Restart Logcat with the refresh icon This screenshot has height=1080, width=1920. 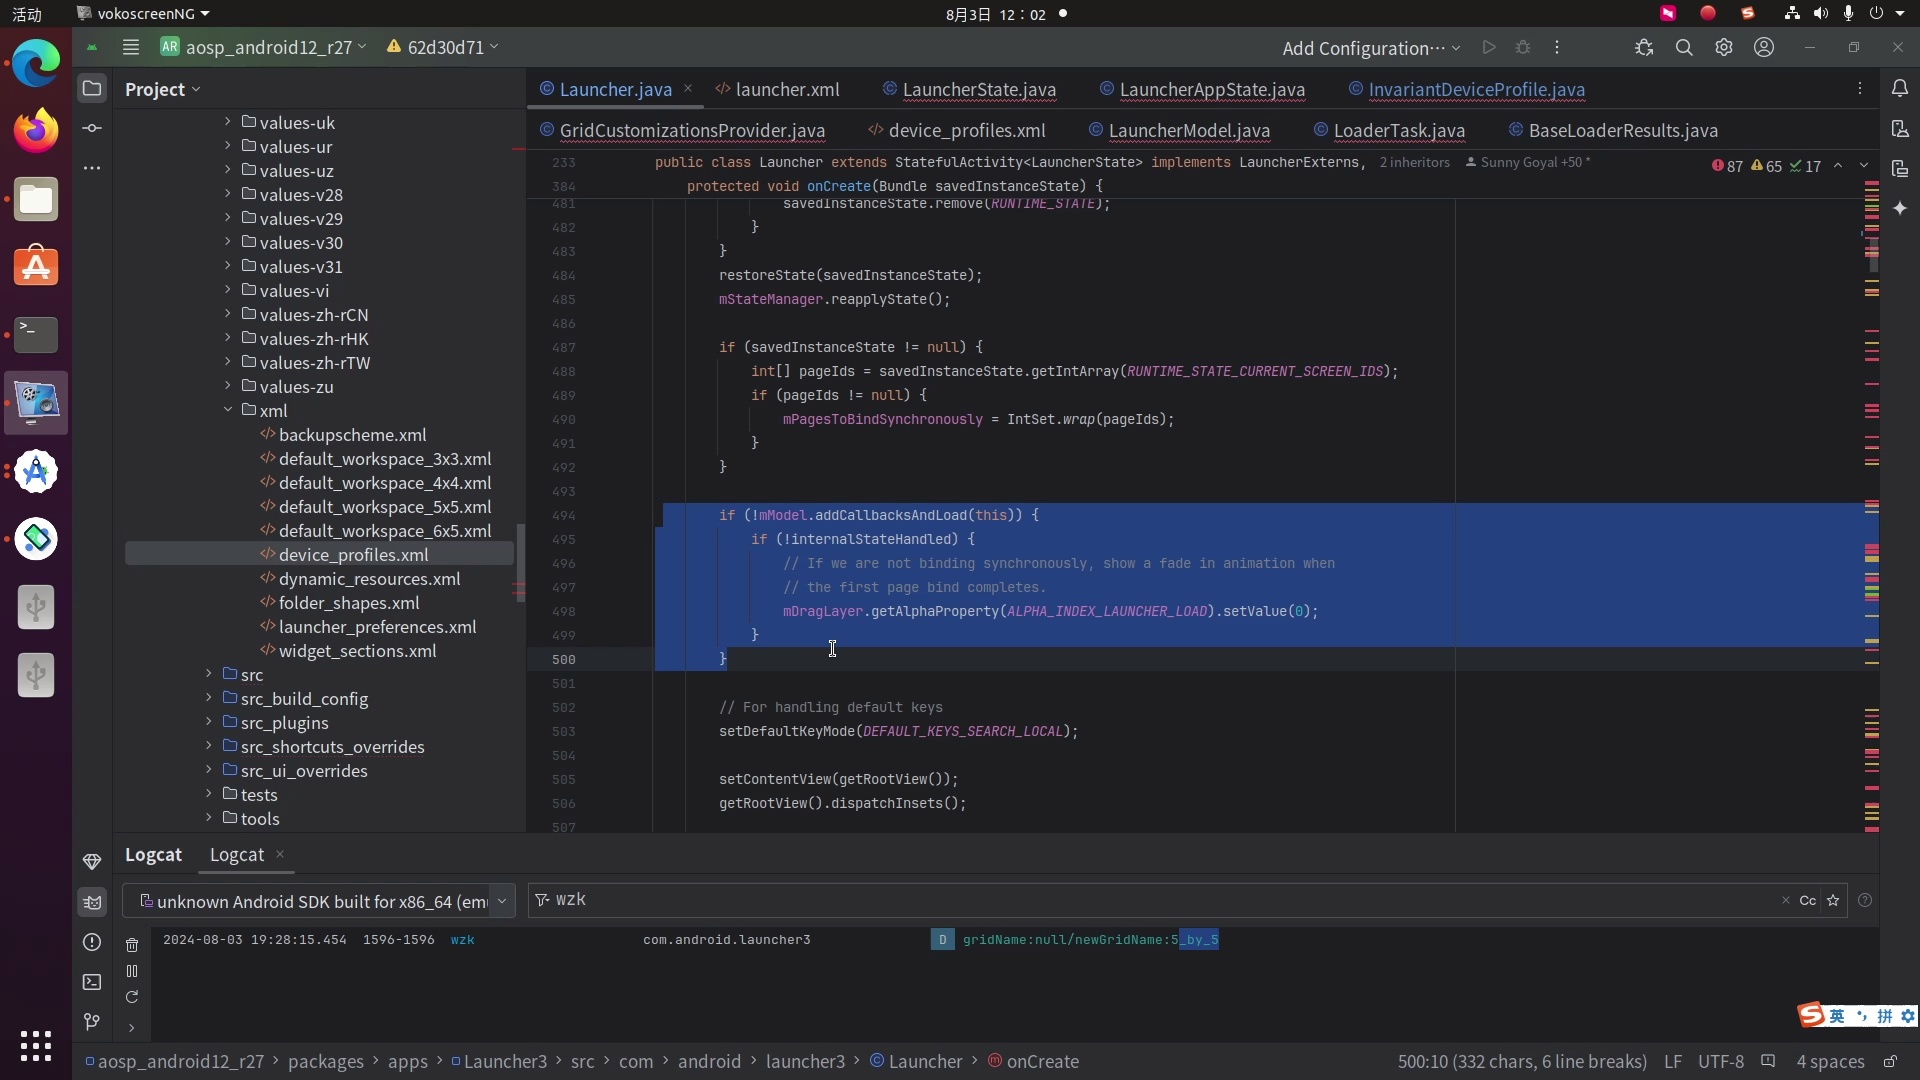pos(132,997)
